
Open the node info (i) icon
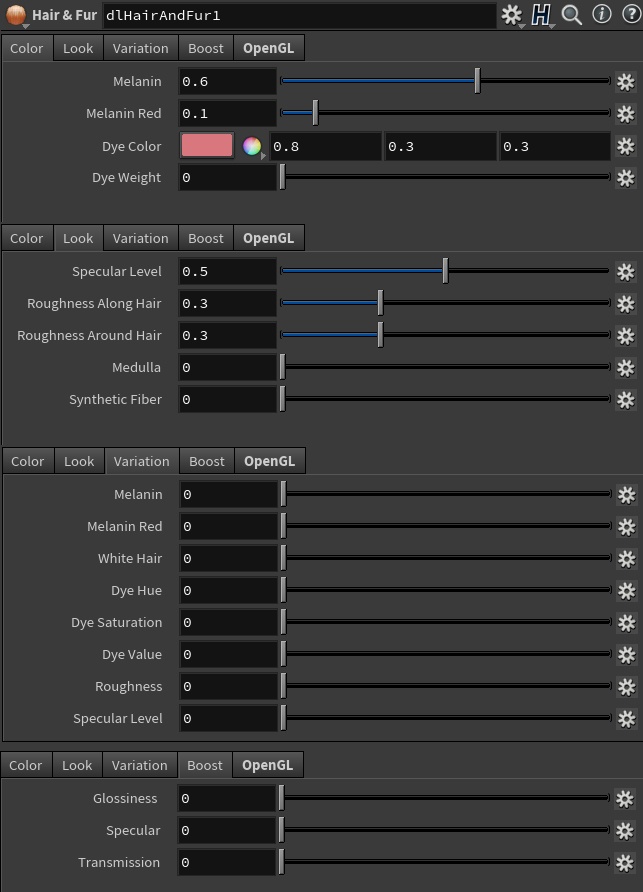[602, 15]
